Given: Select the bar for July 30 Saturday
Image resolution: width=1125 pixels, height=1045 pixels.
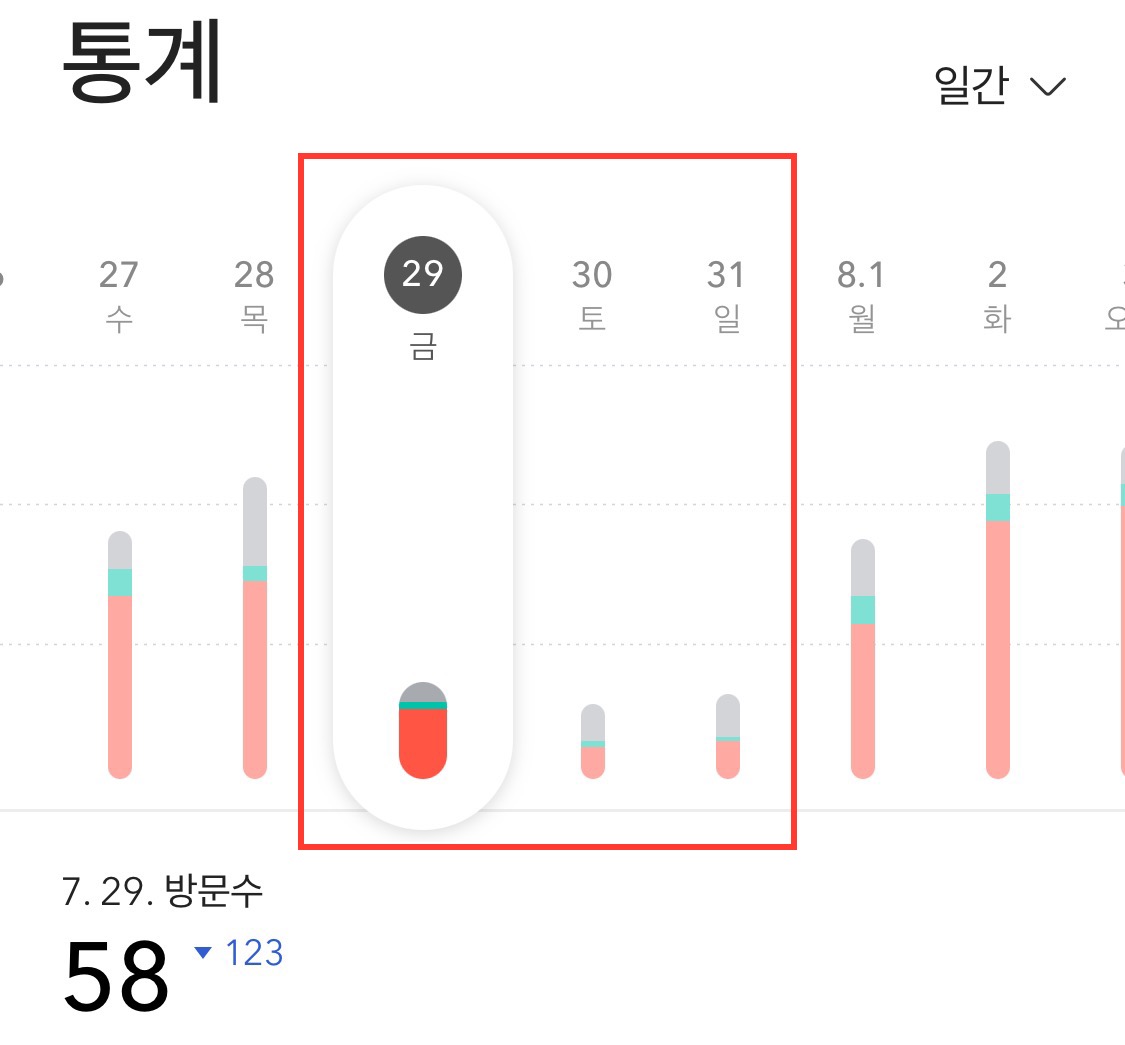Looking at the screenshot, I should (x=592, y=740).
